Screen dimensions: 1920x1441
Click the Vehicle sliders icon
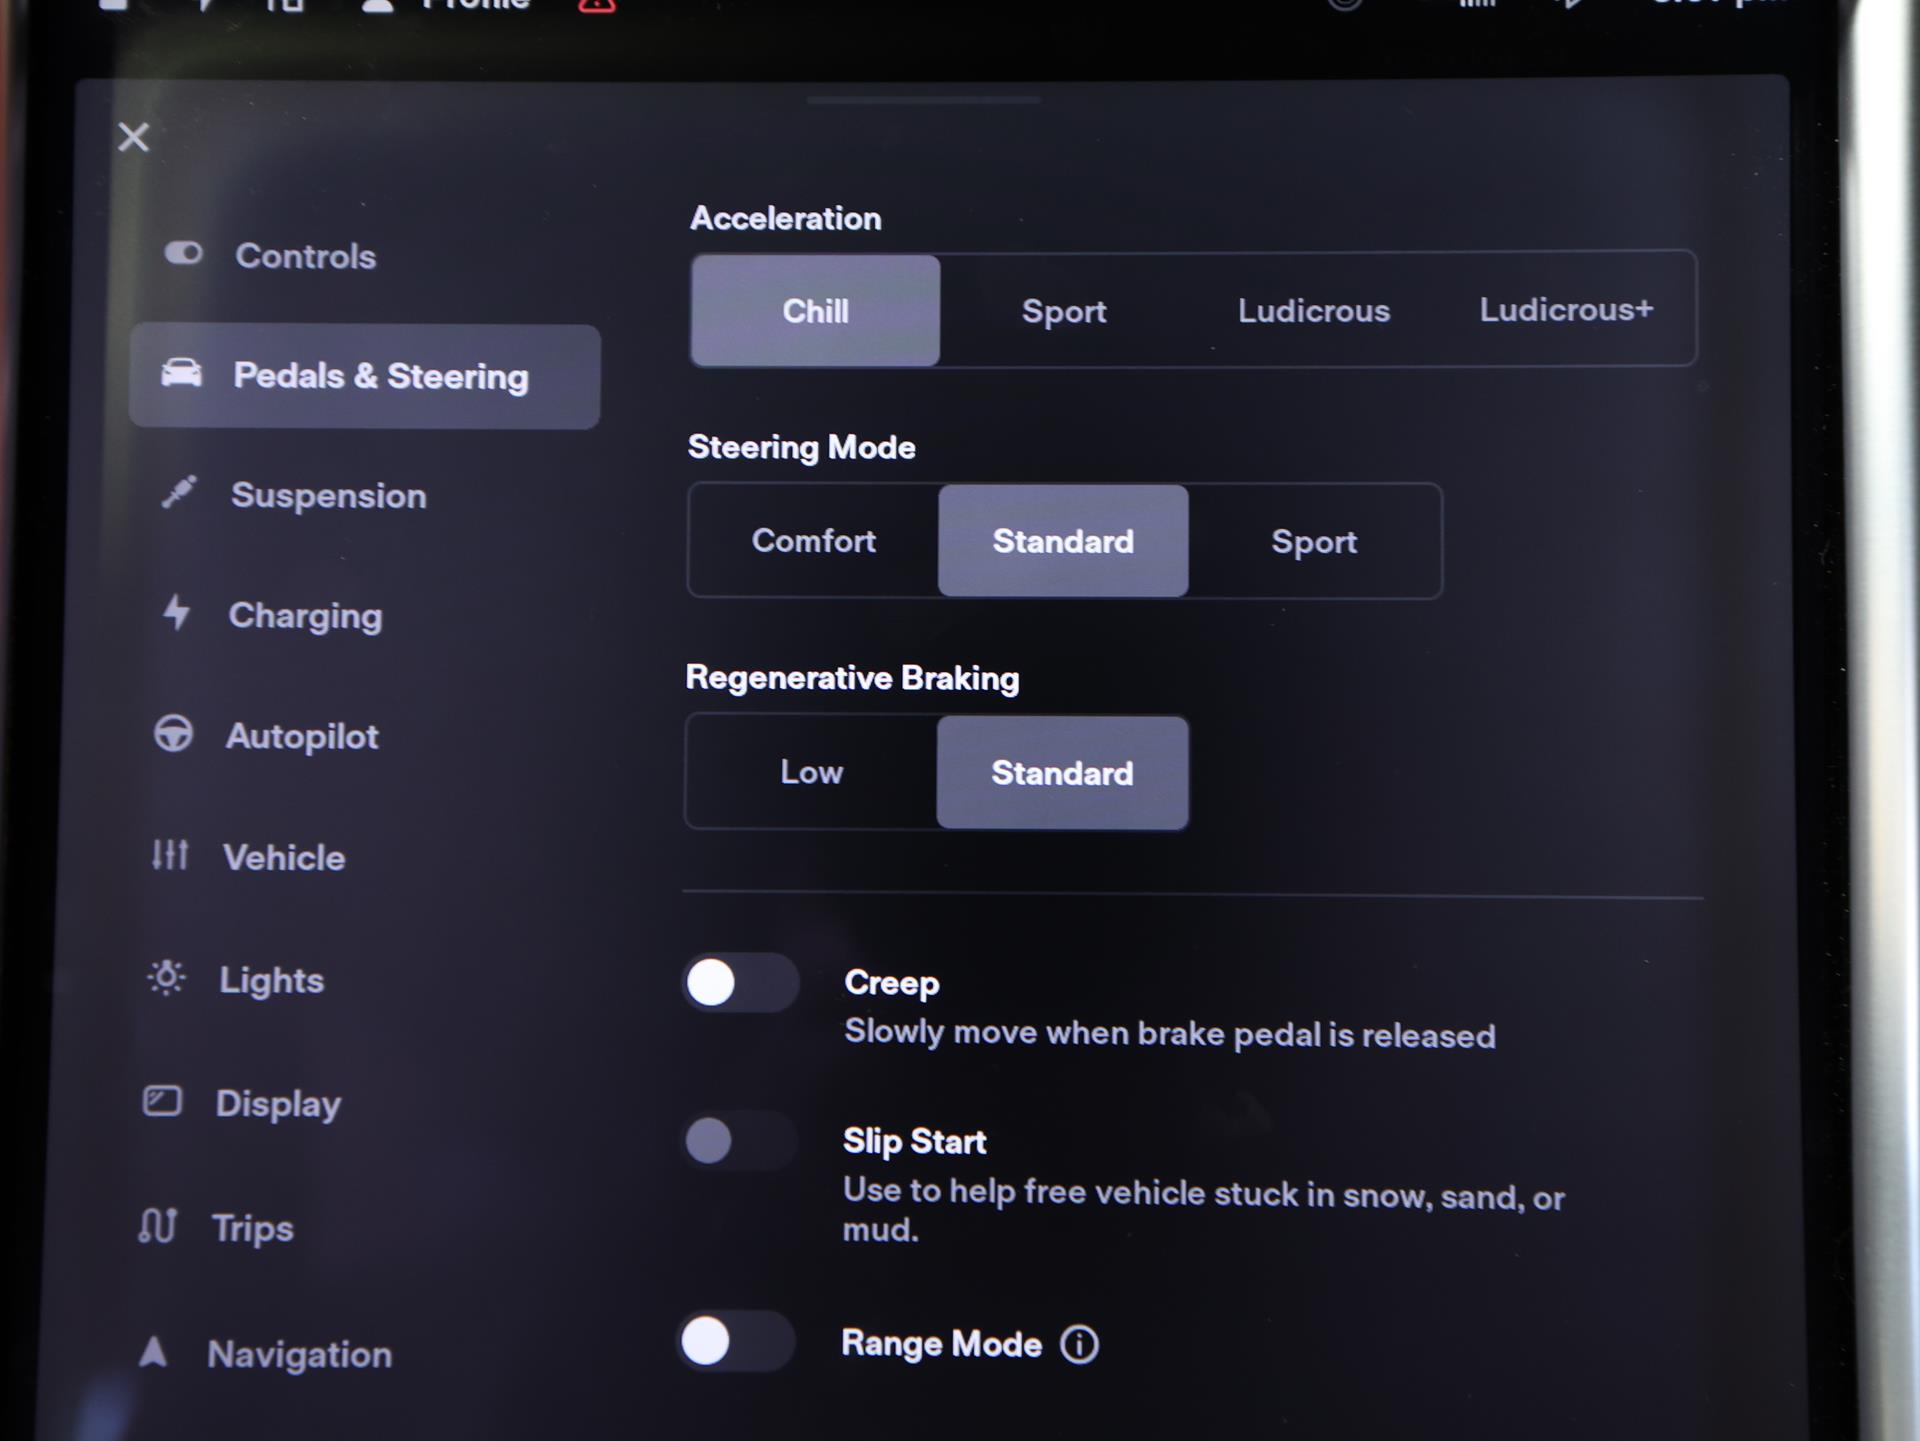coord(169,855)
